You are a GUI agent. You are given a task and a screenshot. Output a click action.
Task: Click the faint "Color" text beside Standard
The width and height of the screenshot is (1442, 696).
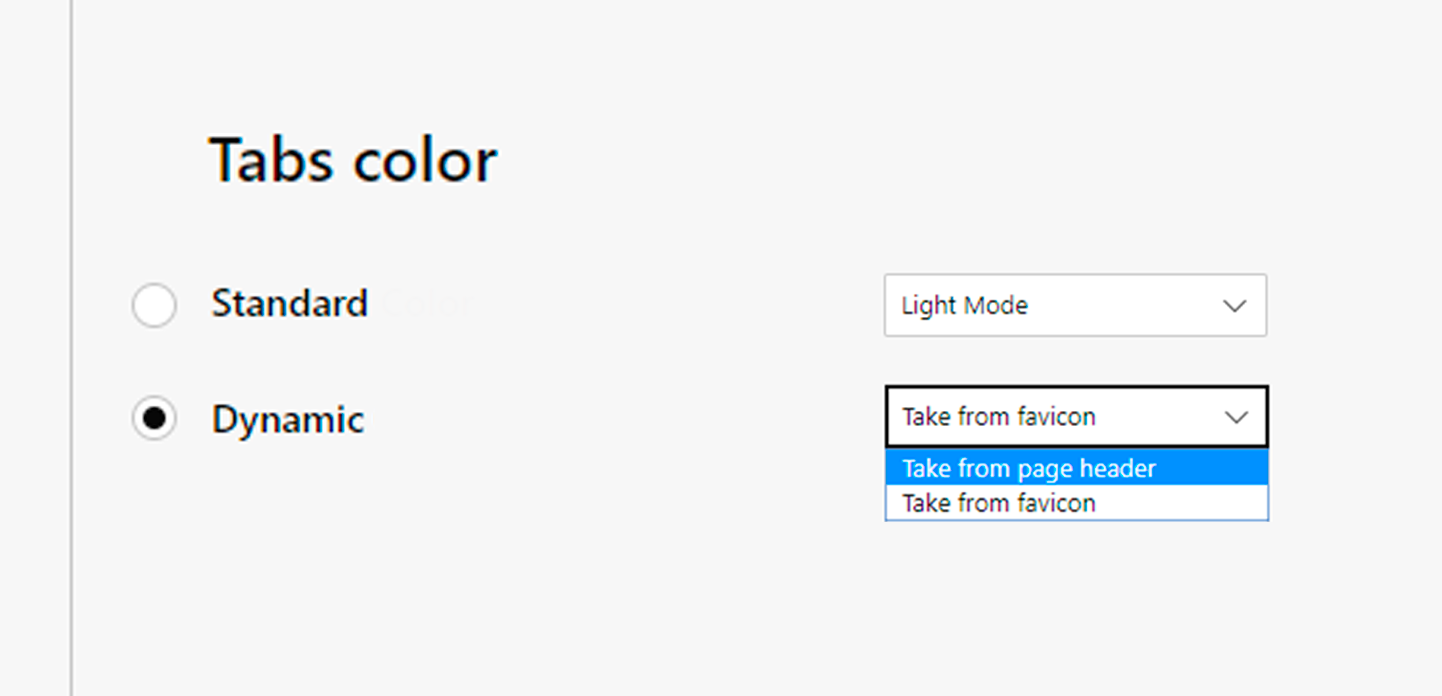(x=424, y=303)
